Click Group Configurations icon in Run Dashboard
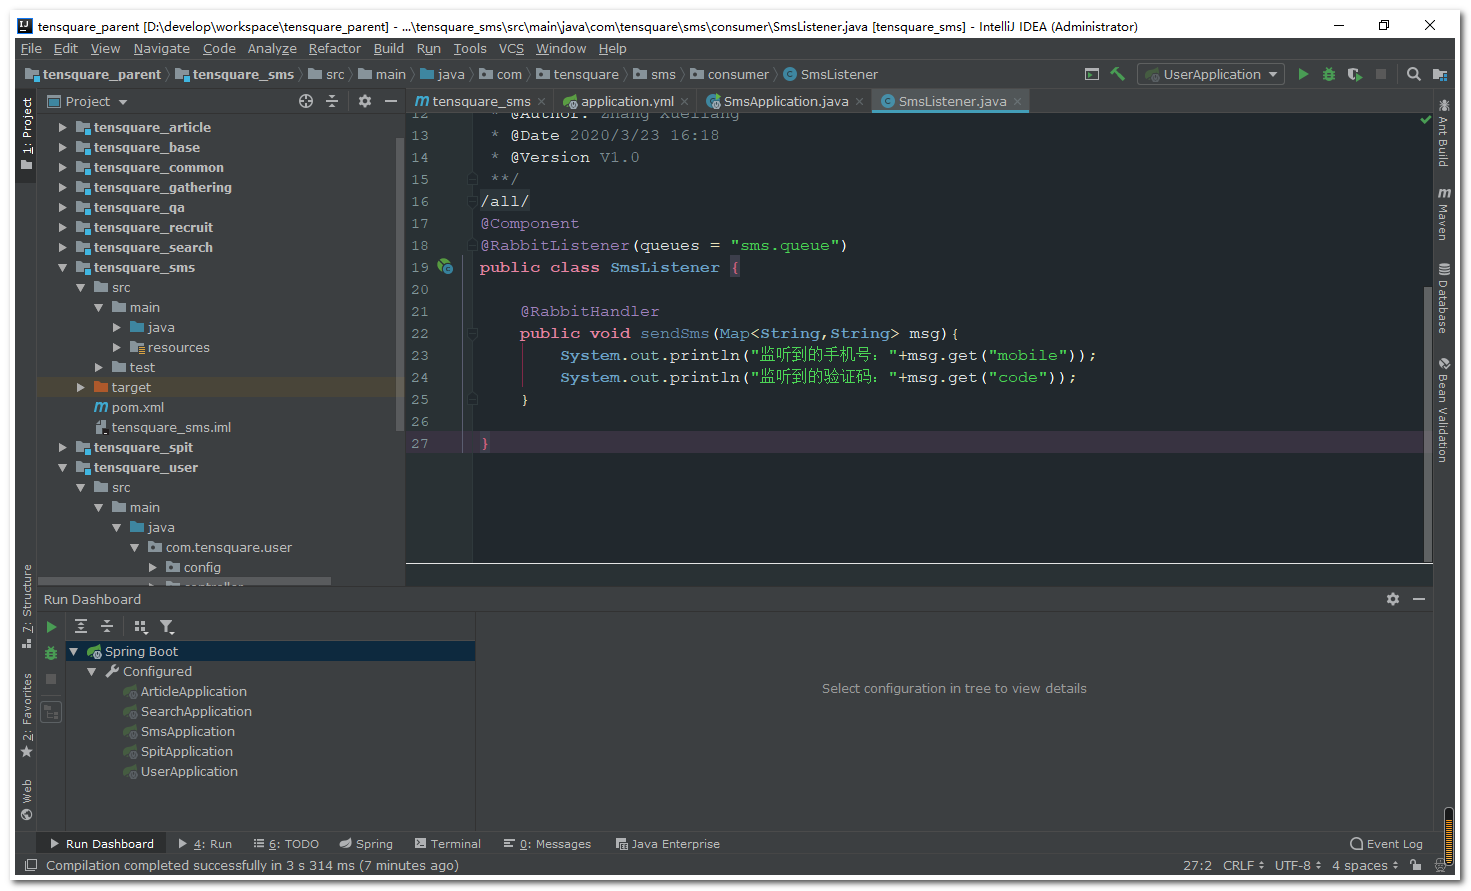Viewport: 1471px width, 891px height. 141,627
